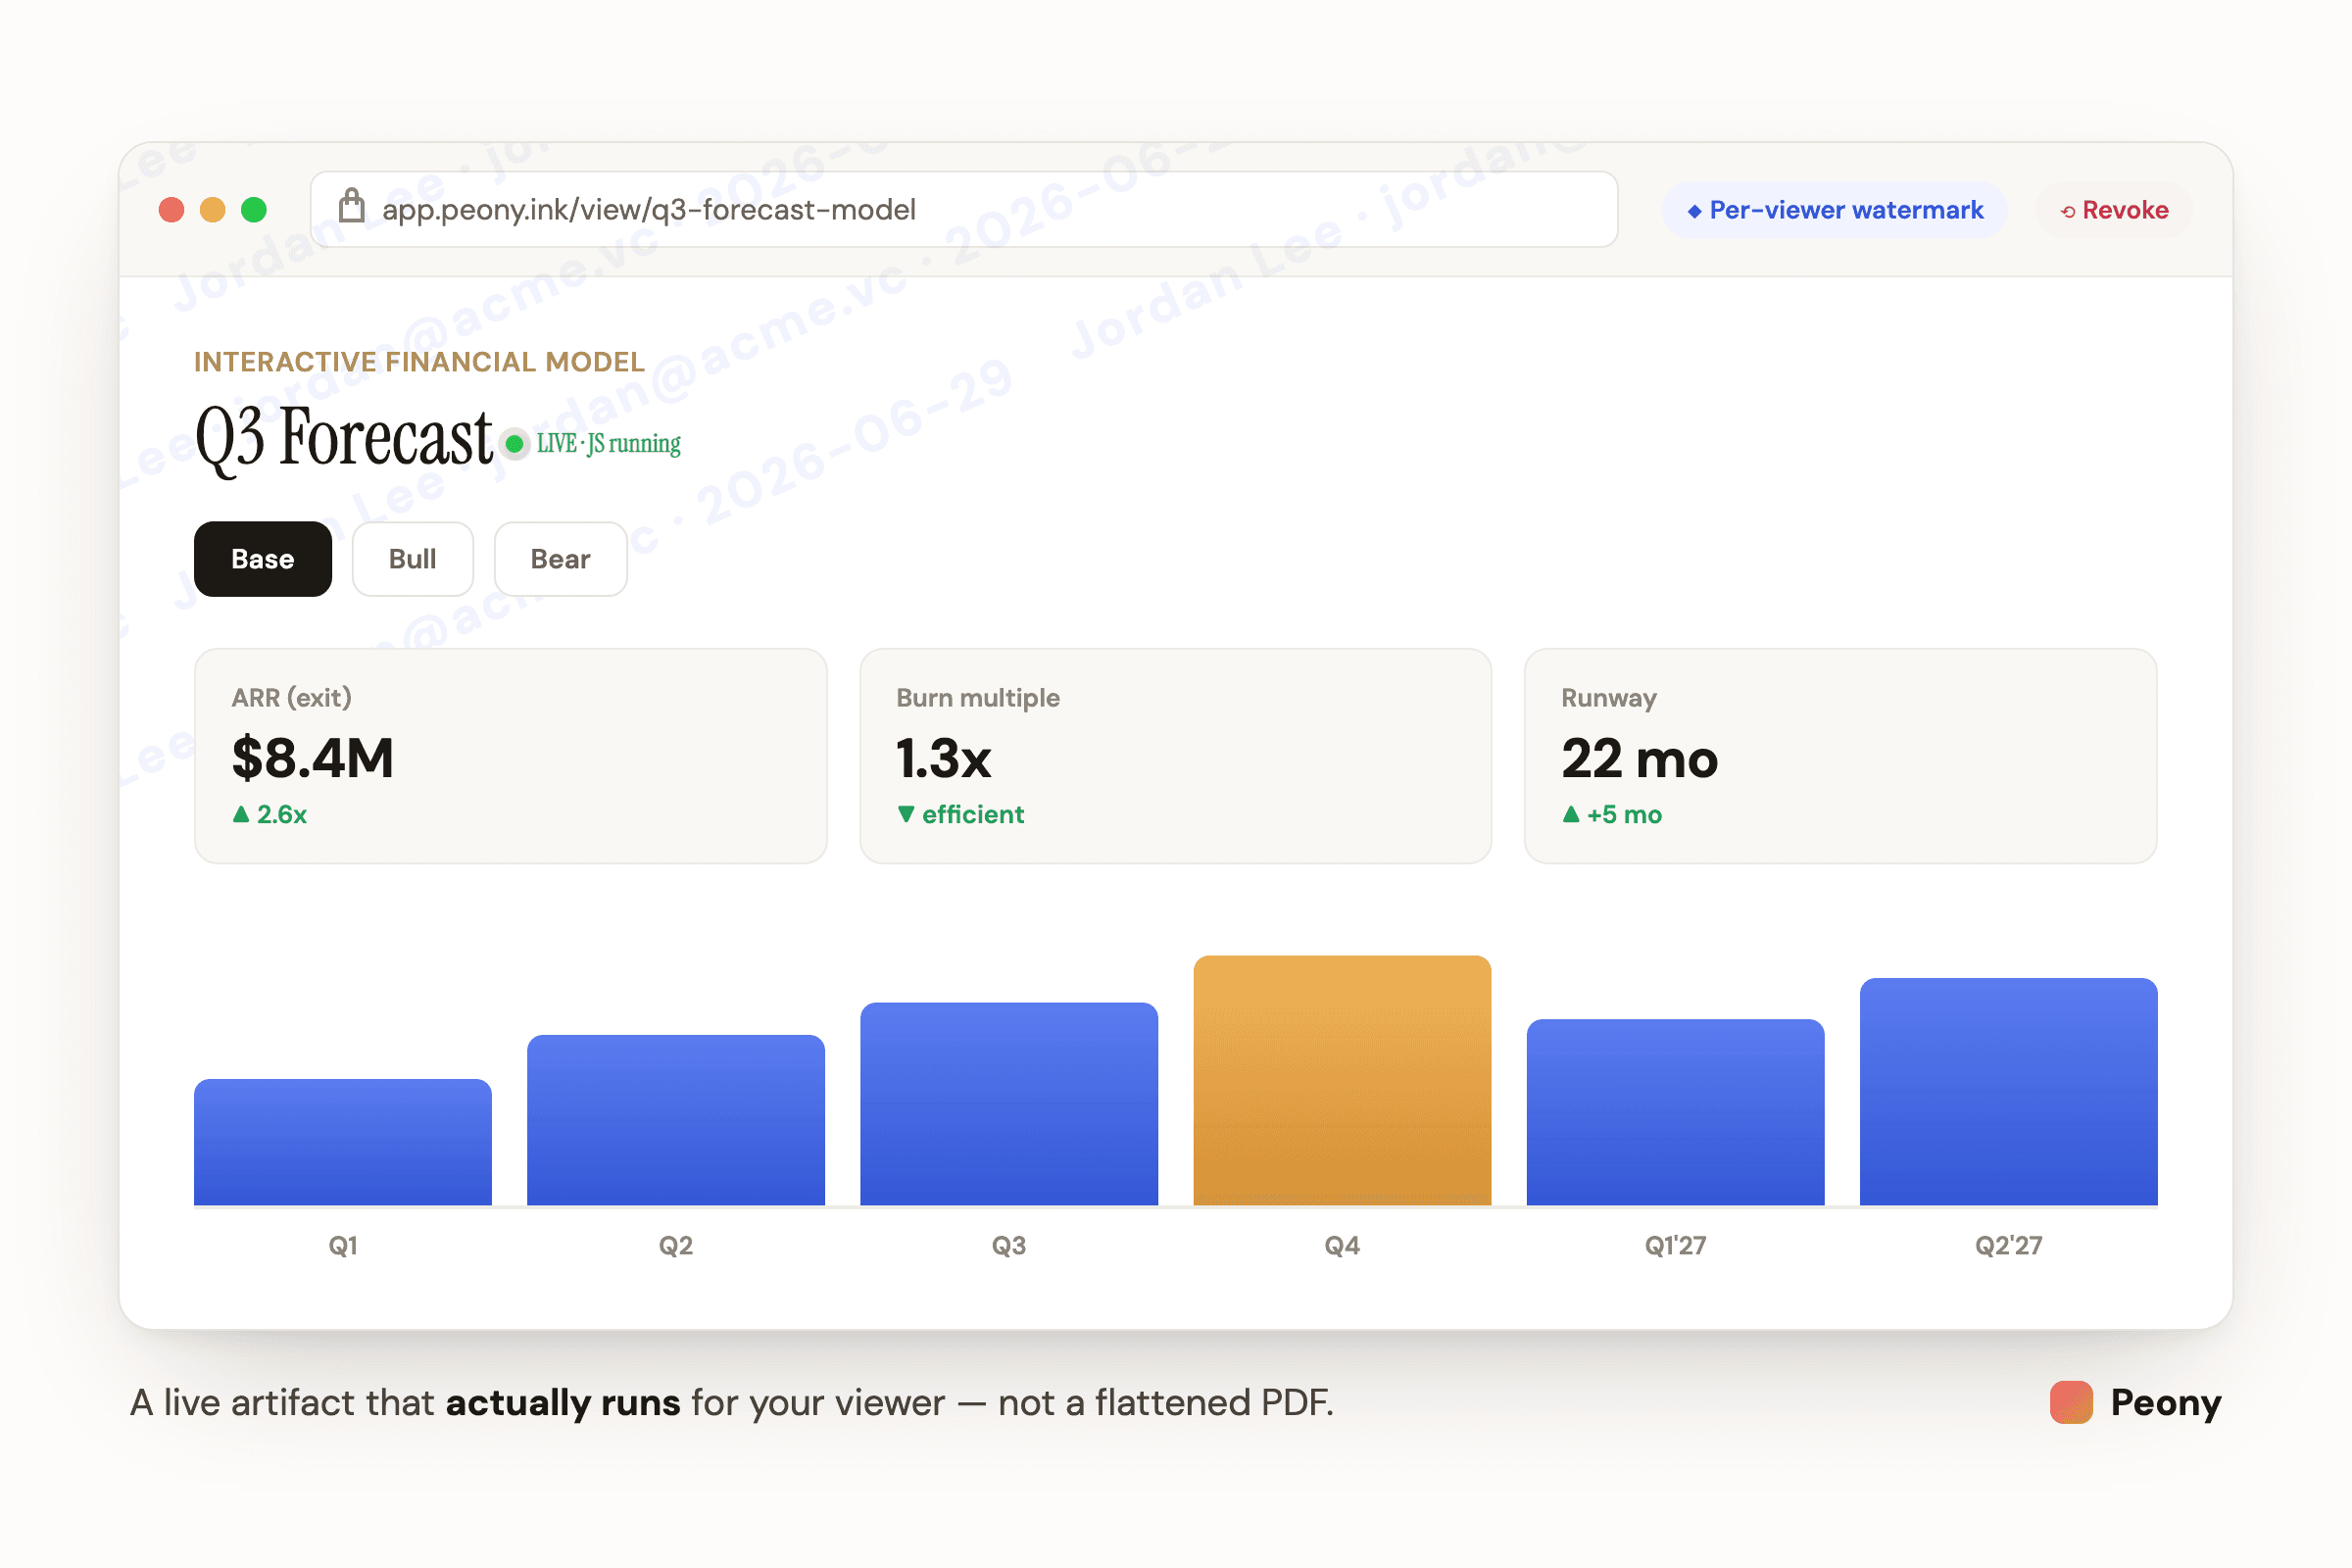This screenshot has width=2352, height=1568.
Task: Click the "Q4" axis label
Action: coord(1342,1246)
